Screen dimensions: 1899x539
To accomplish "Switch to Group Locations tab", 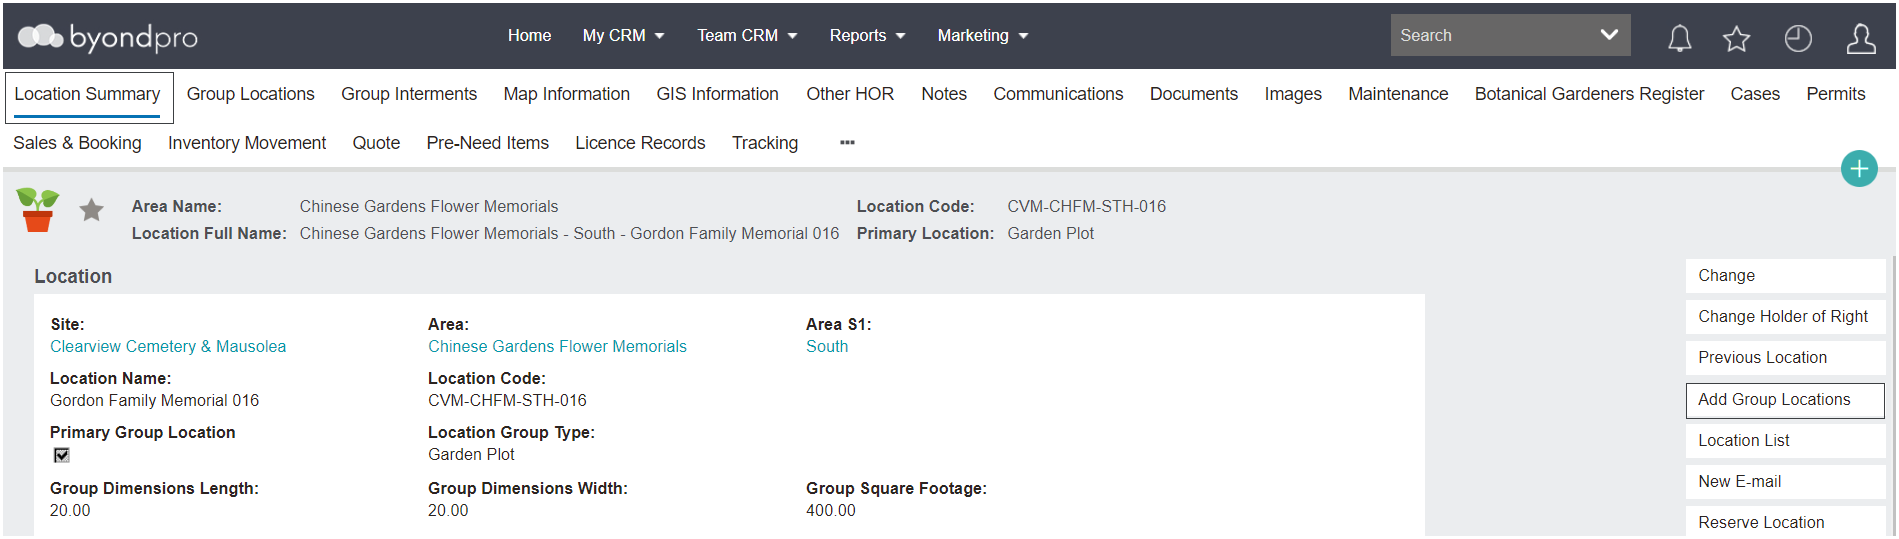I will tap(251, 94).
